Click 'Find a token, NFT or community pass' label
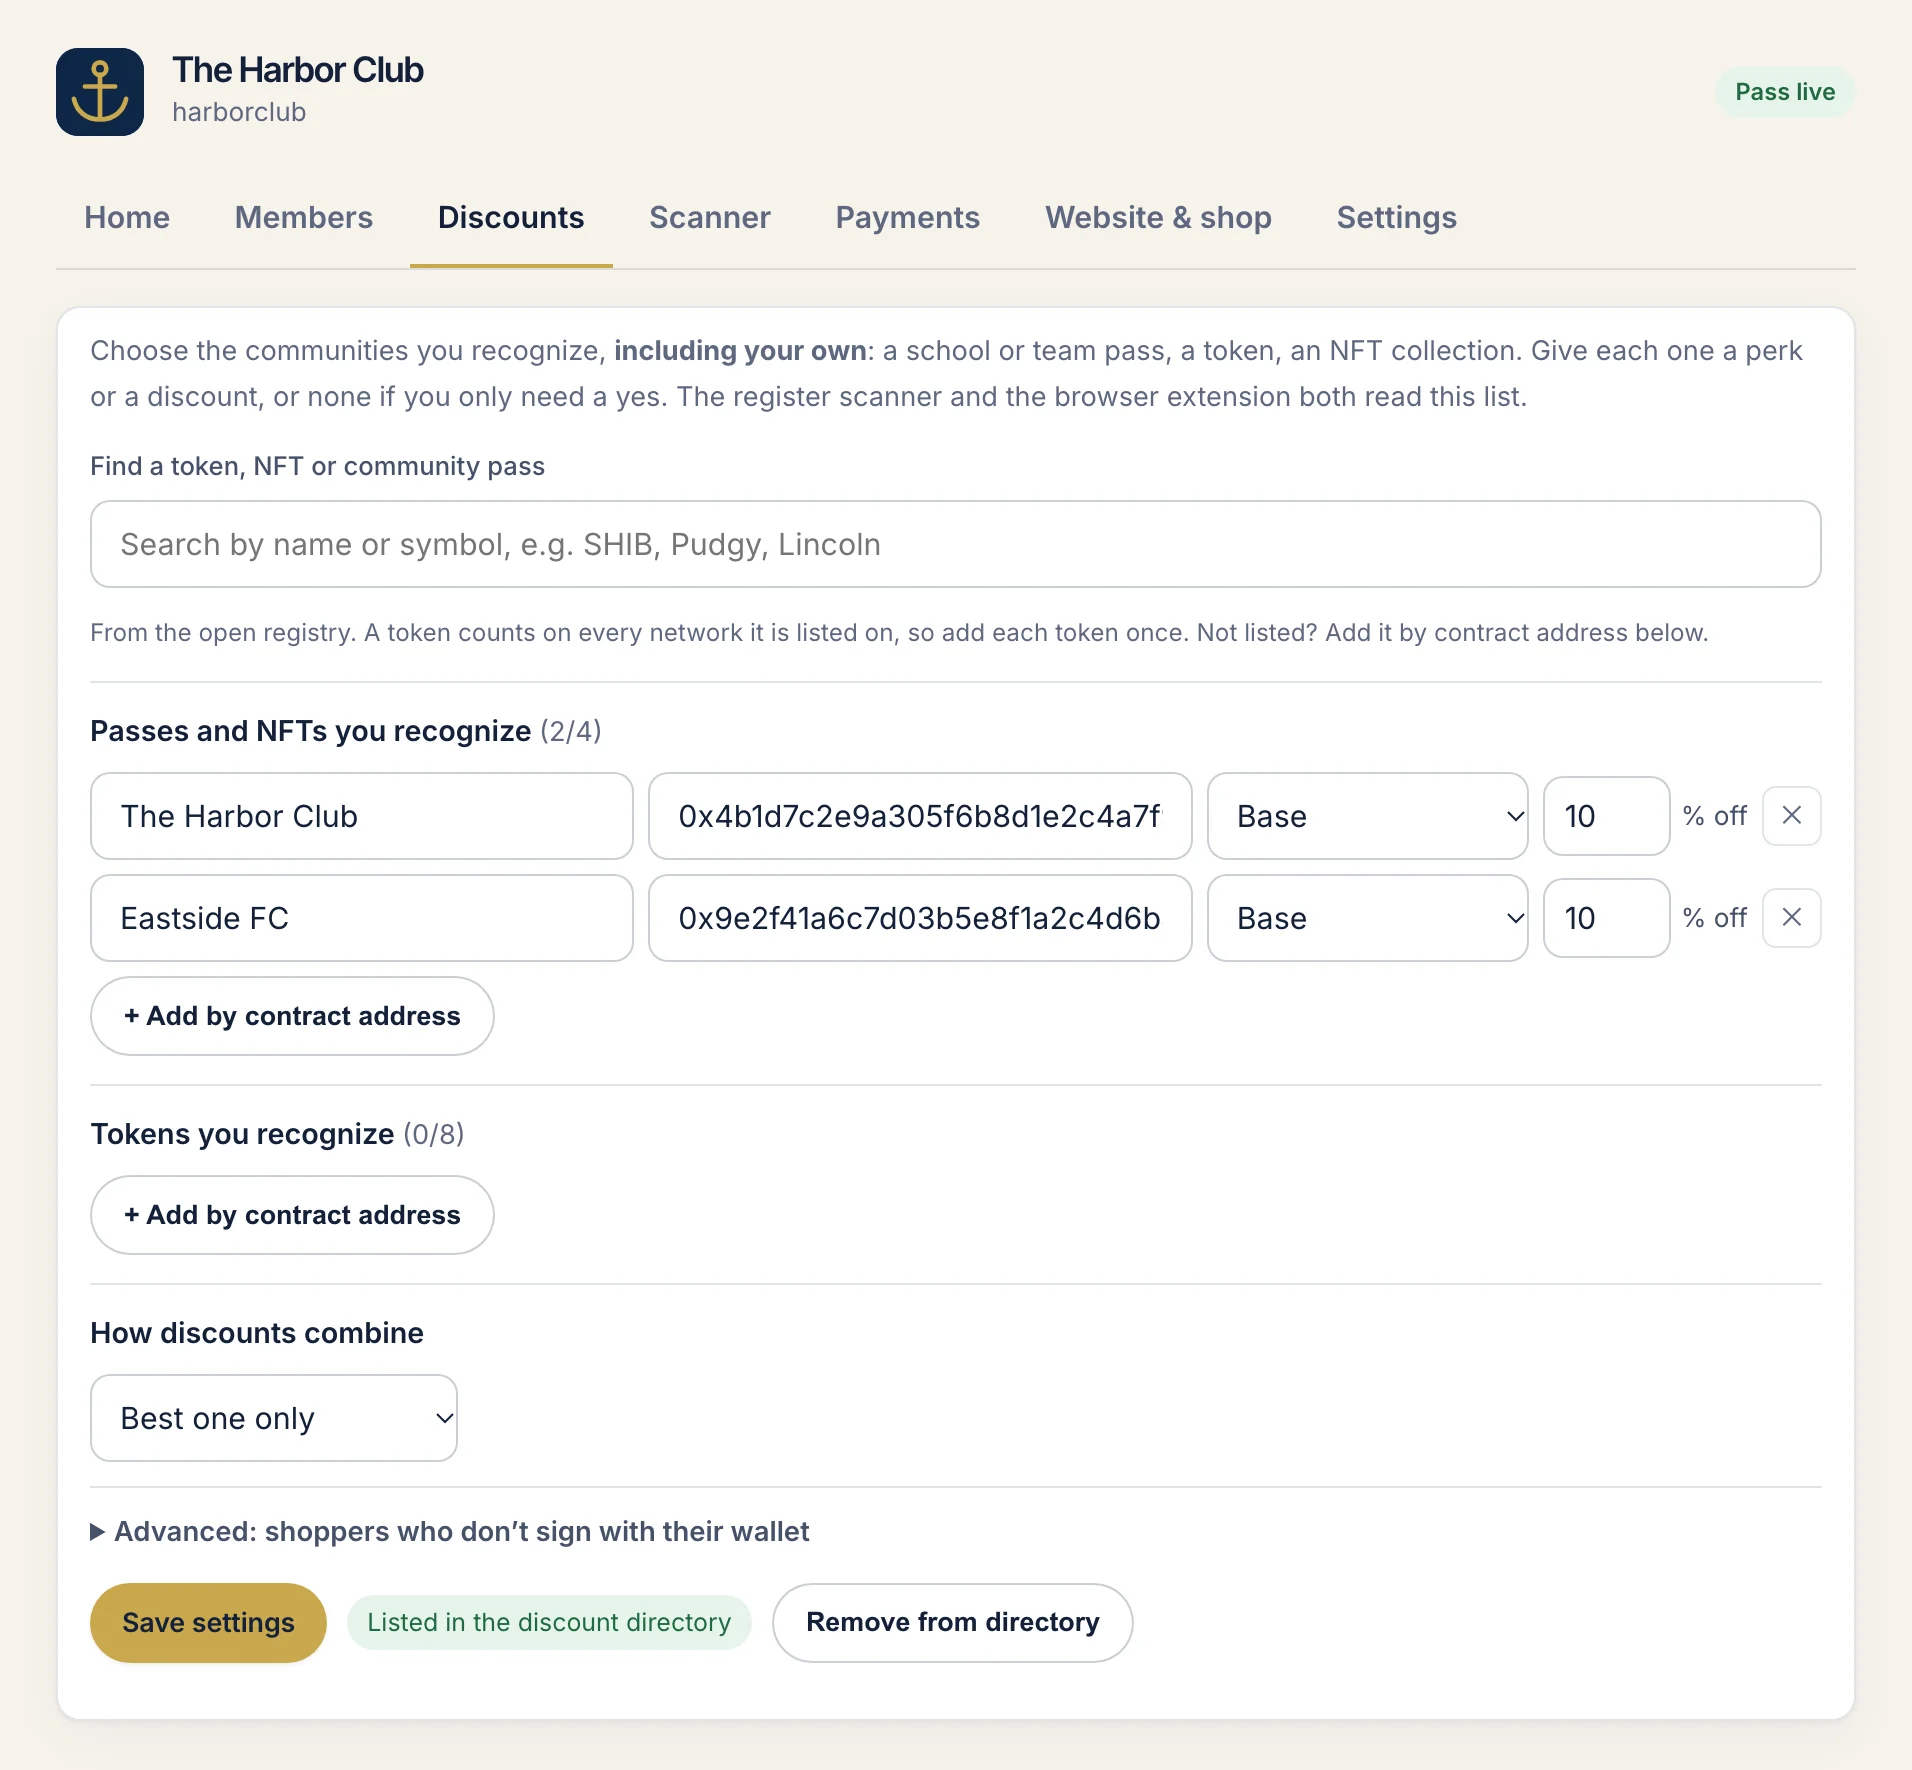1912x1770 pixels. (317, 466)
